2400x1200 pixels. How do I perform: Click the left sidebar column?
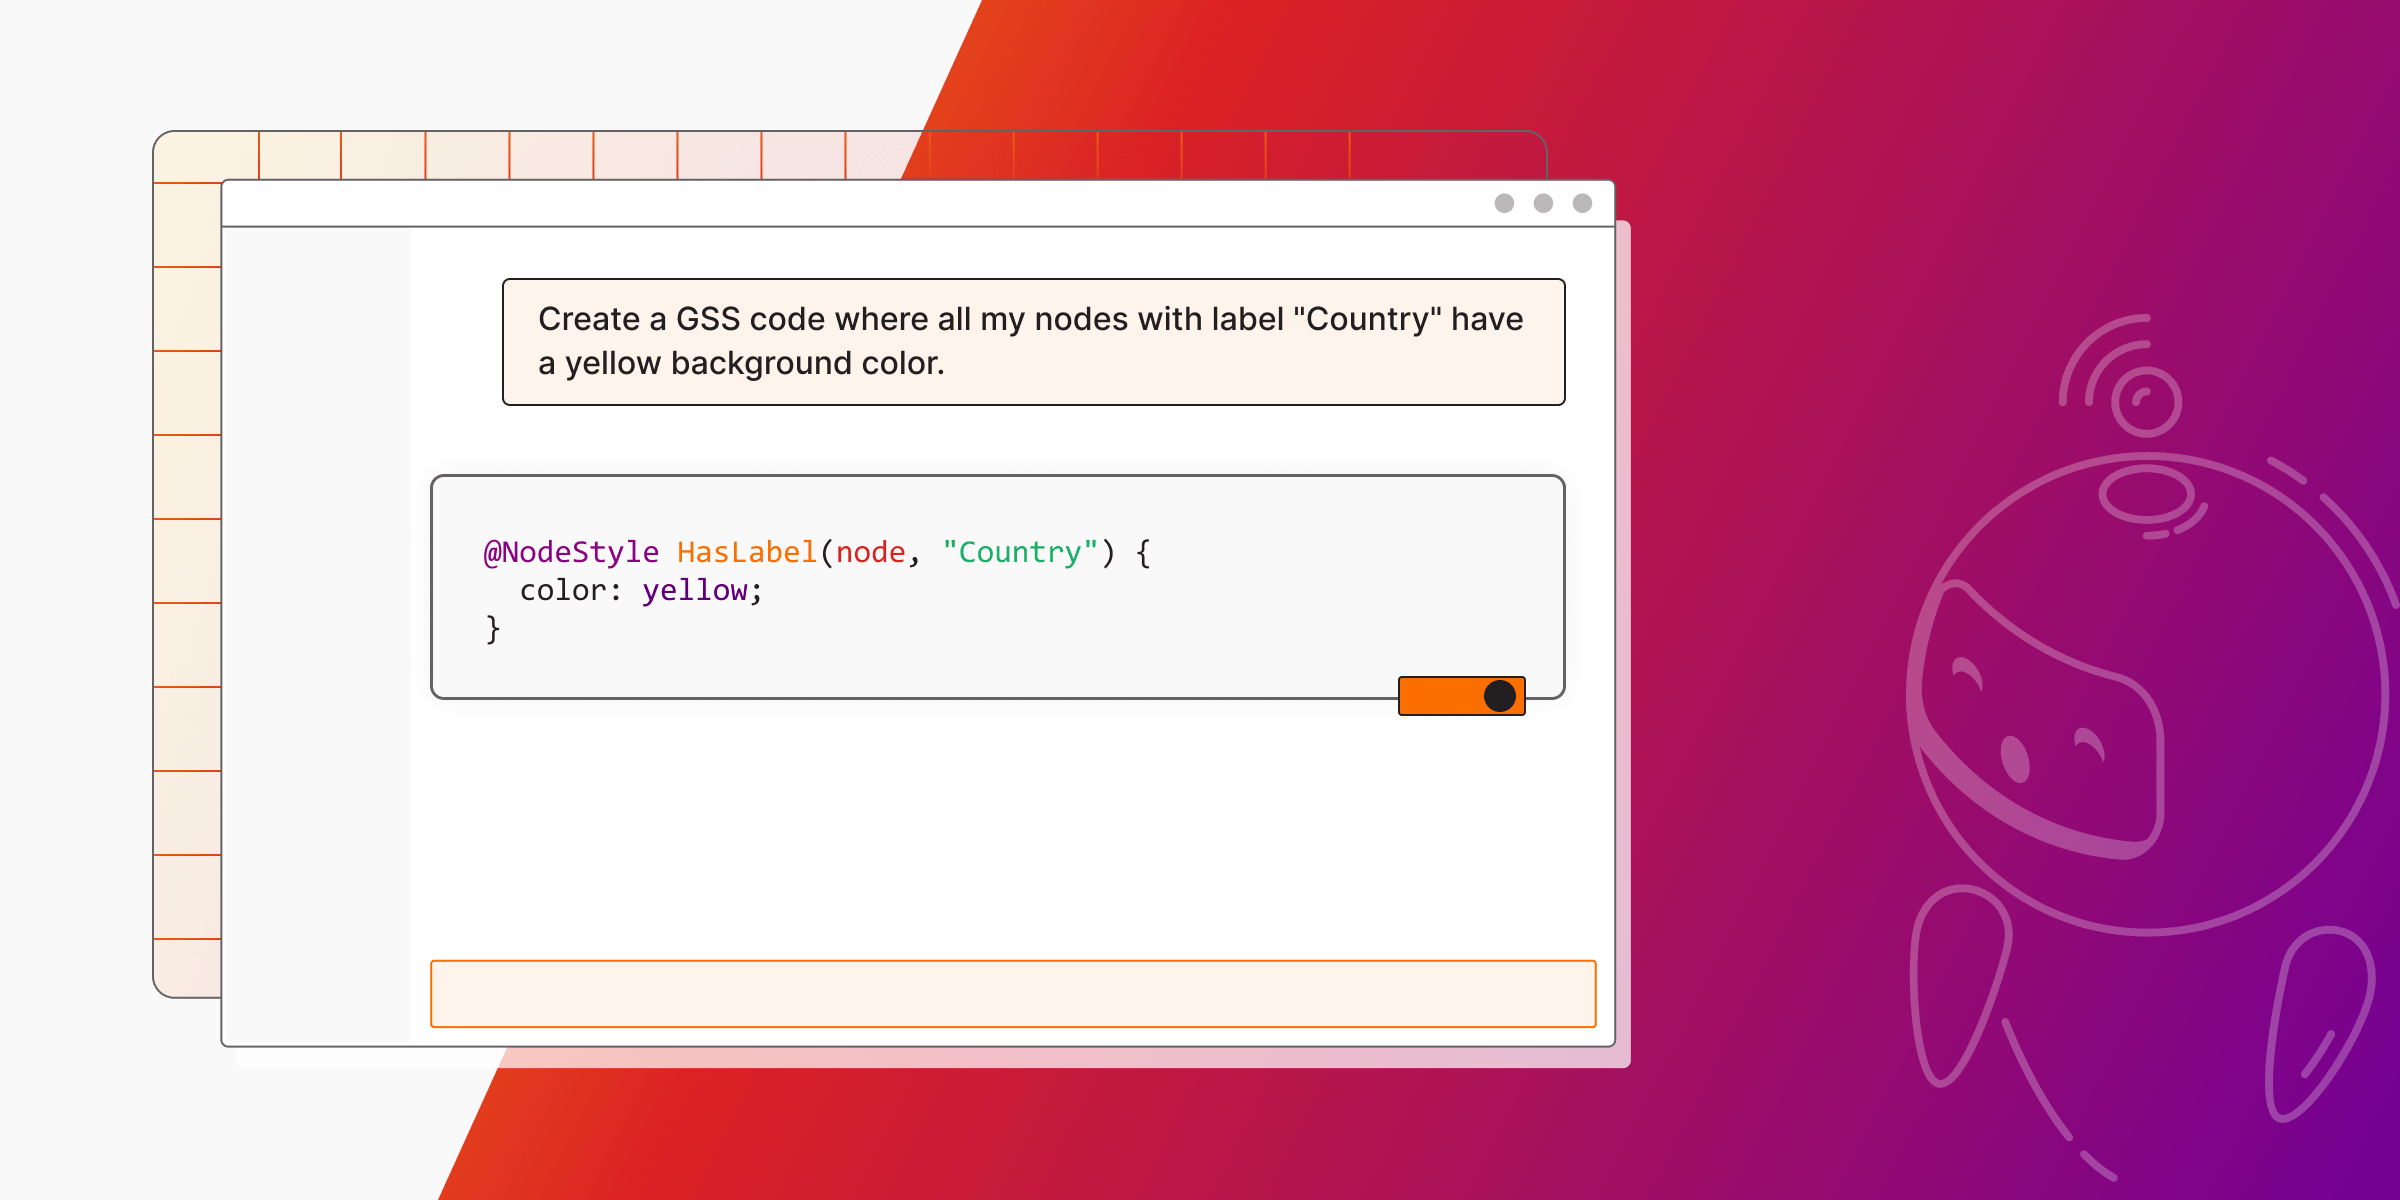315,630
